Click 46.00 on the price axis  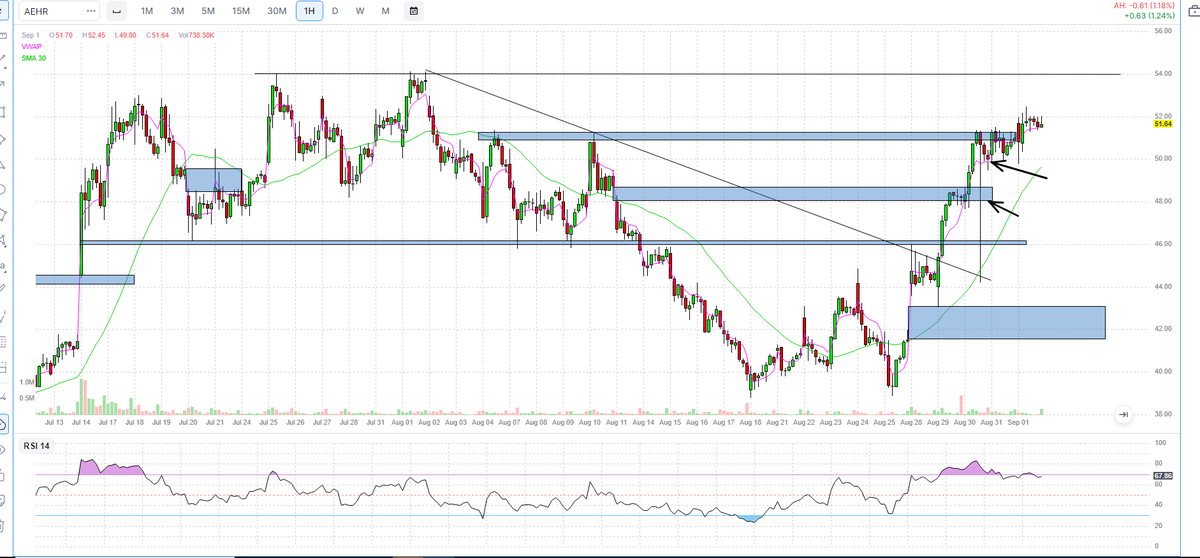pos(1162,244)
